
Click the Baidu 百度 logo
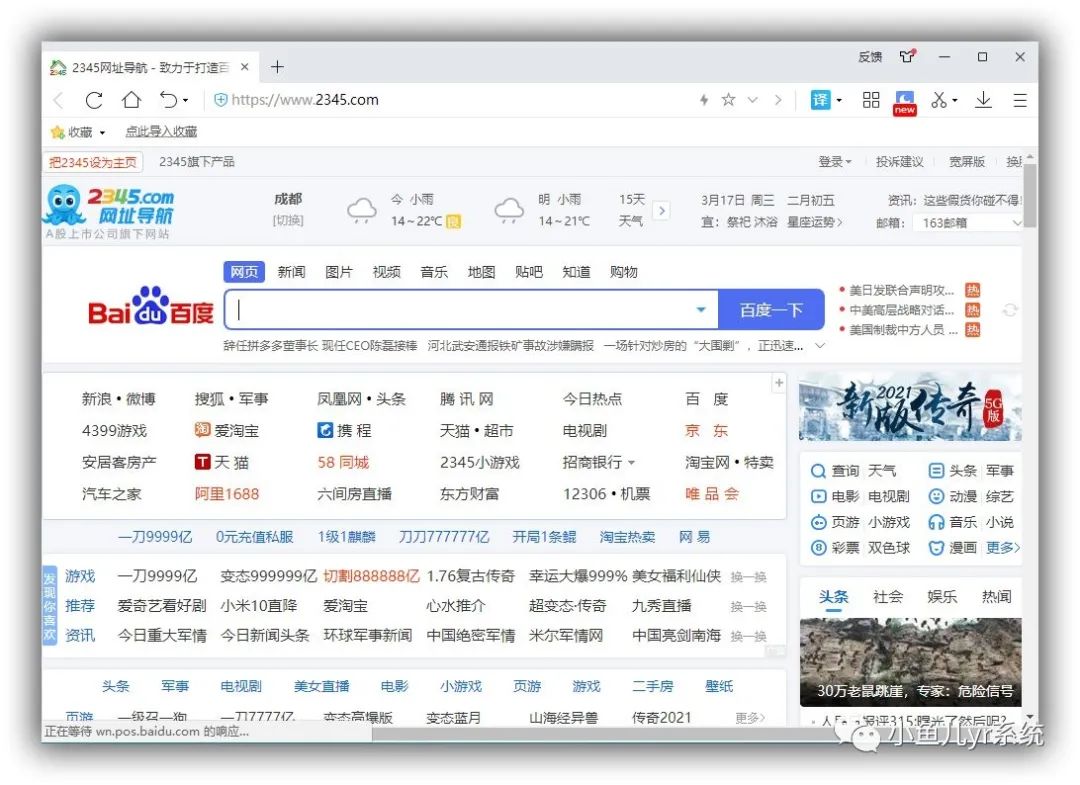coord(150,306)
